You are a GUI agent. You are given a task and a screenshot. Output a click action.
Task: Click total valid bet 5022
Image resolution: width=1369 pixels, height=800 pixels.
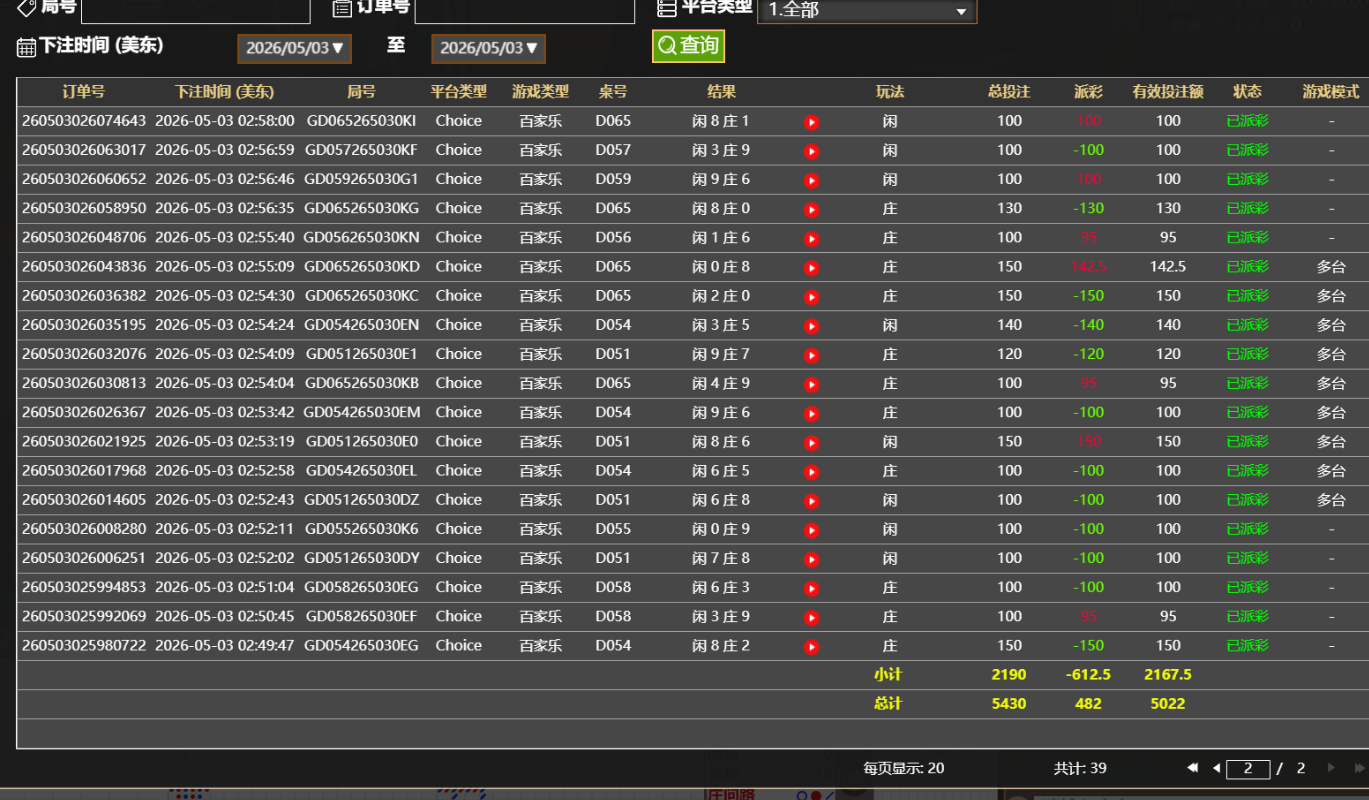[x=1168, y=704]
